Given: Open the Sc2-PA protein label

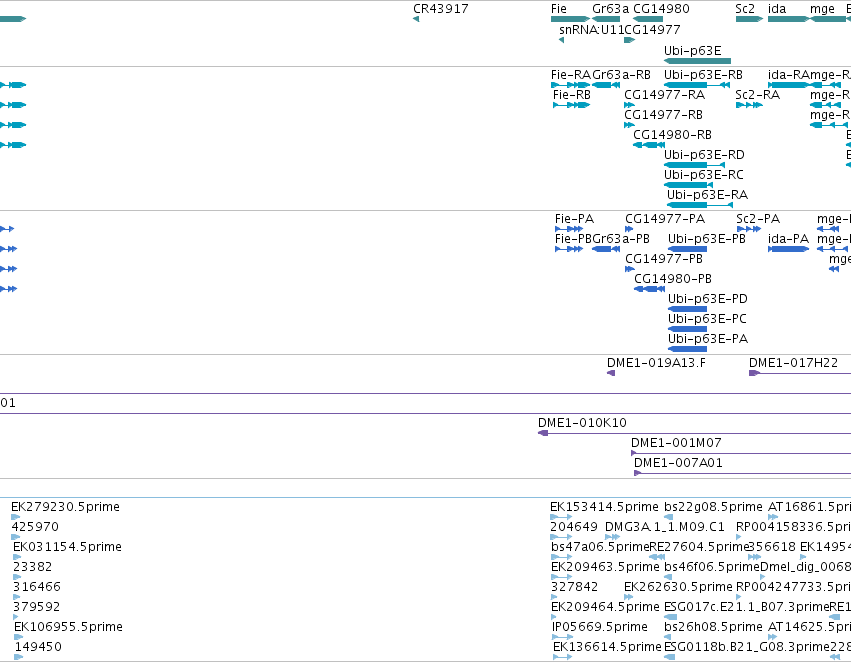Looking at the screenshot, I should (758, 219).
